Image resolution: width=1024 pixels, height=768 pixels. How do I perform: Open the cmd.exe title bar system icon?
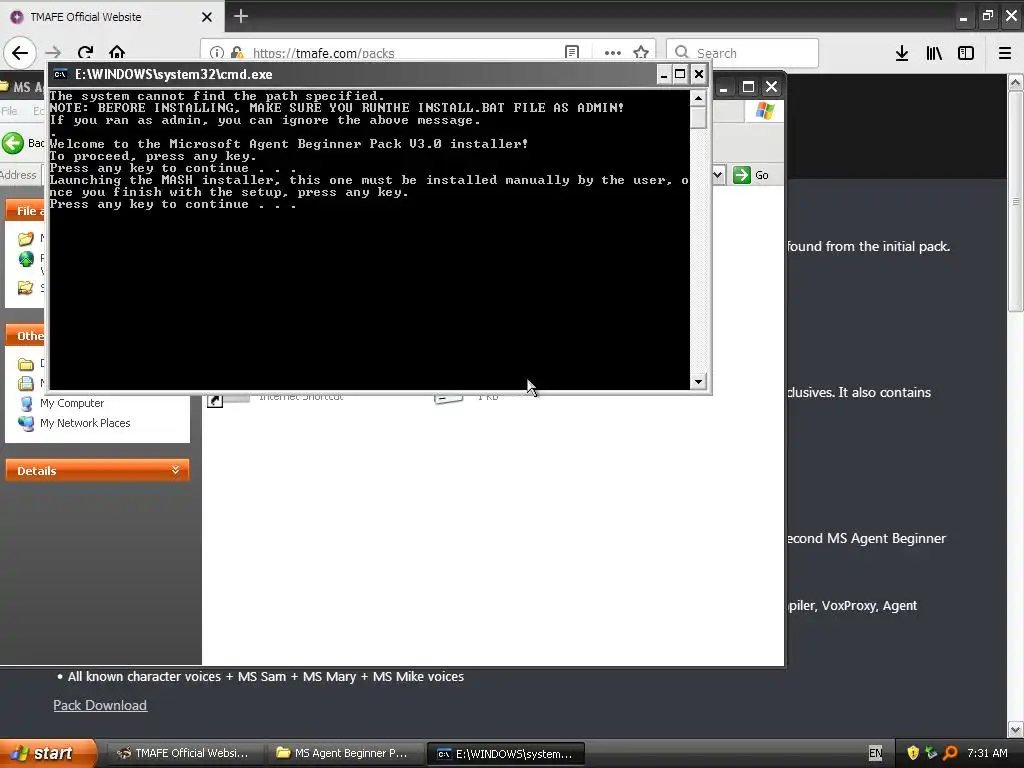[x=61, y=74]
